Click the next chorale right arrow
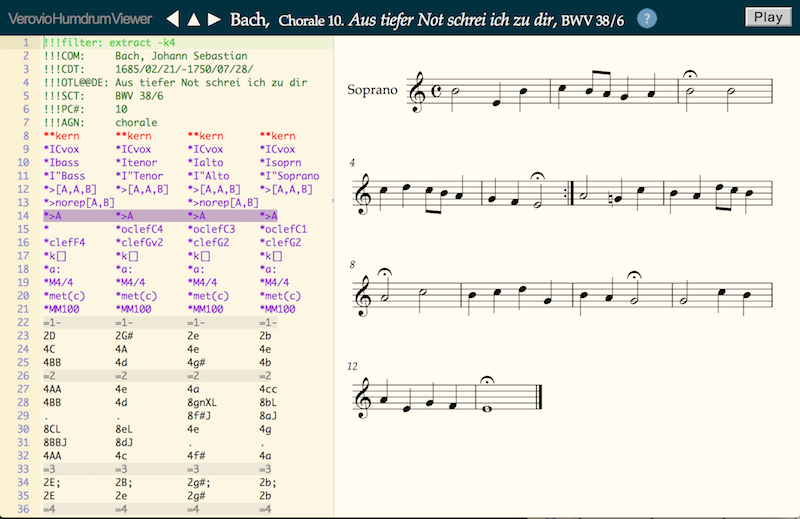 pos(214,19)
